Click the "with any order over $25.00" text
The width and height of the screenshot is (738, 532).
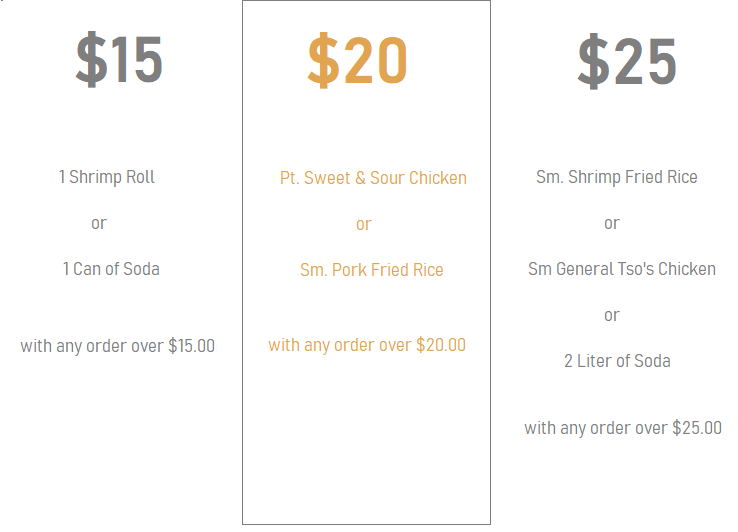623,428
